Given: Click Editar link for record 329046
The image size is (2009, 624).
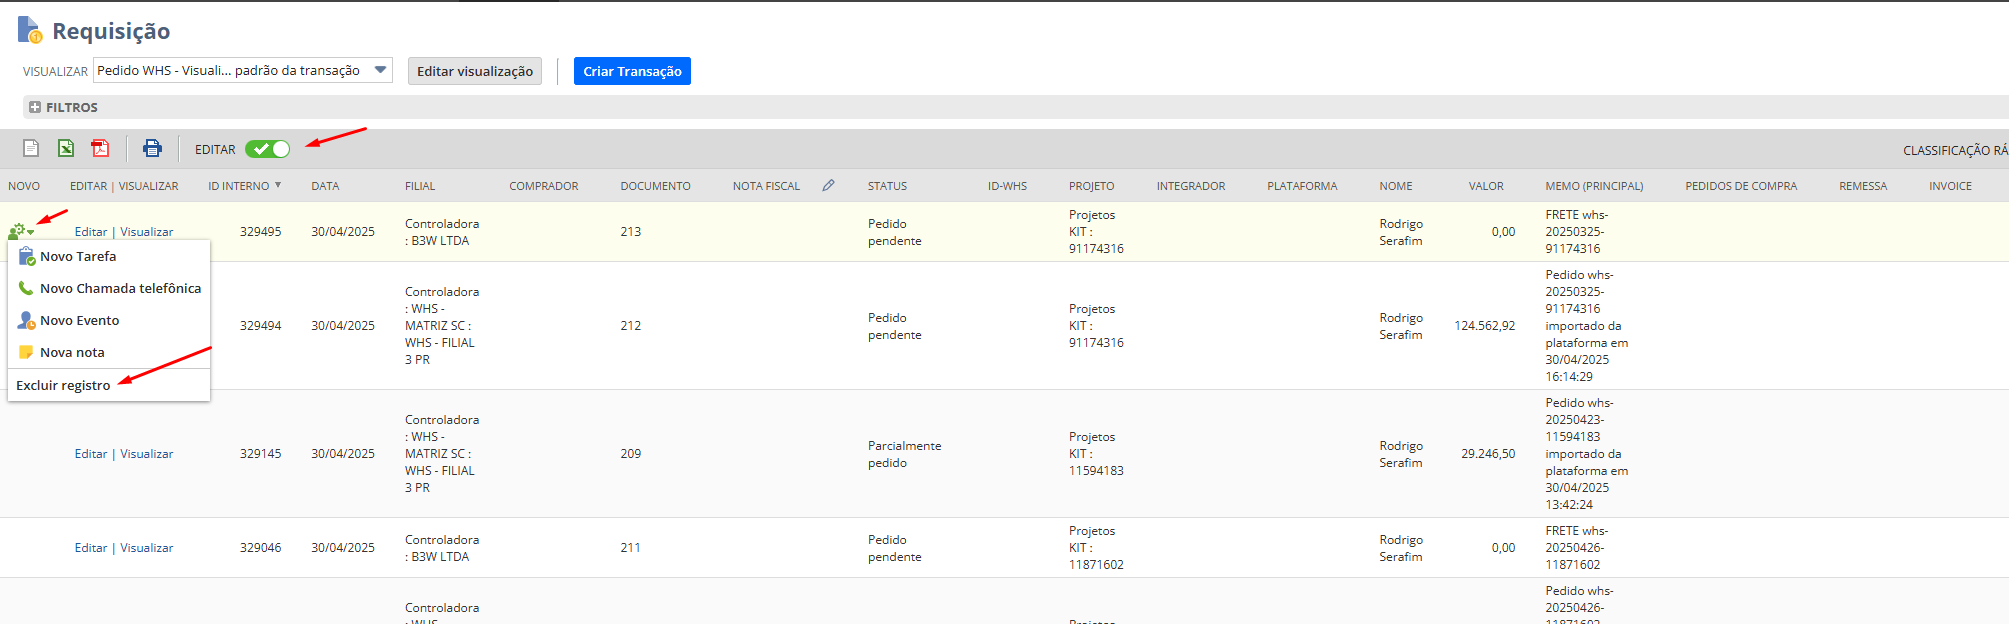Looking at the screenshot, I should [90, 548].
